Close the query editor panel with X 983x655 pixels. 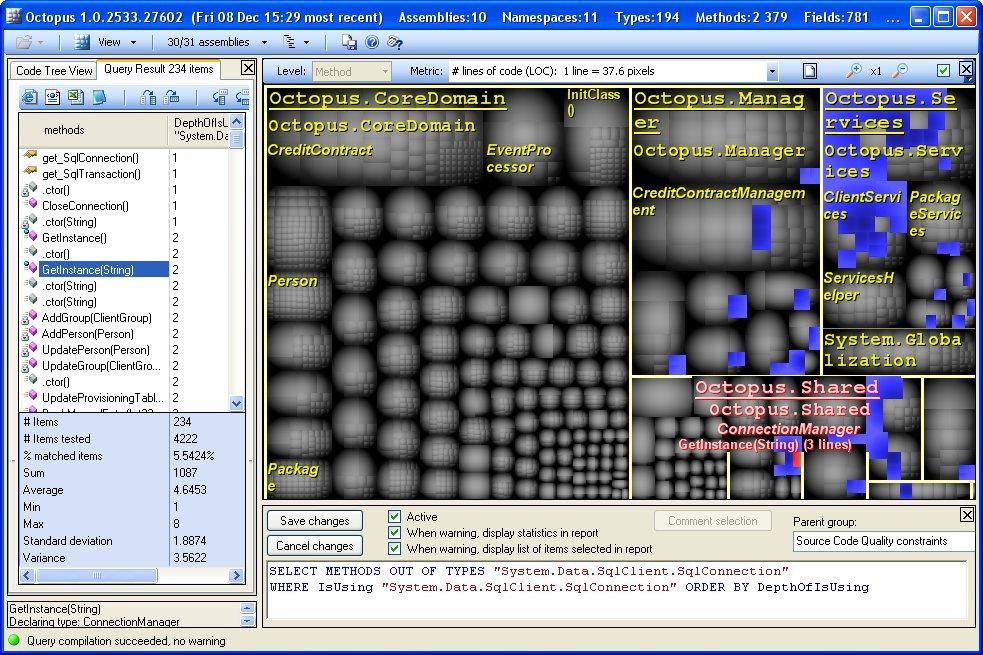(967, 515)
